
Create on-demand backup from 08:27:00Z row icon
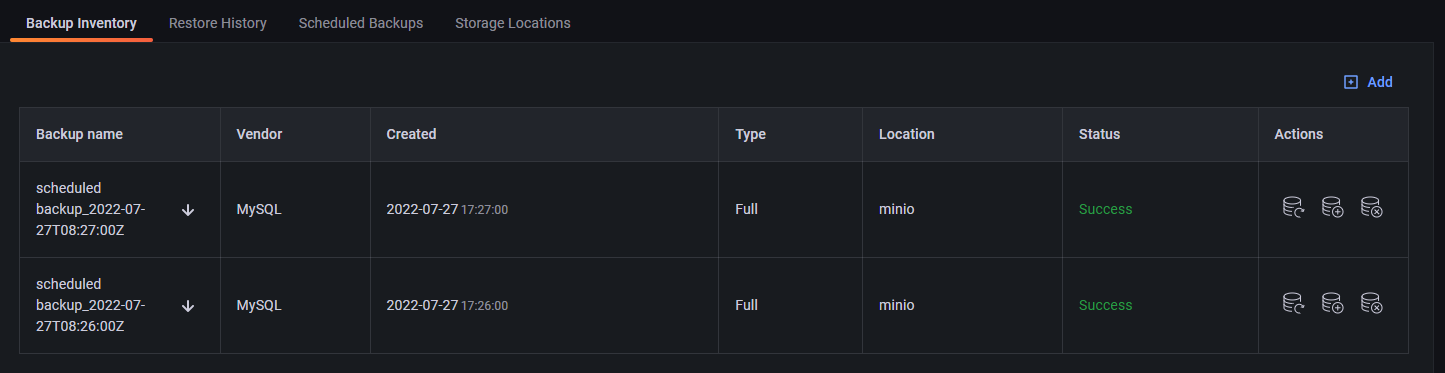pos(1332,208)
